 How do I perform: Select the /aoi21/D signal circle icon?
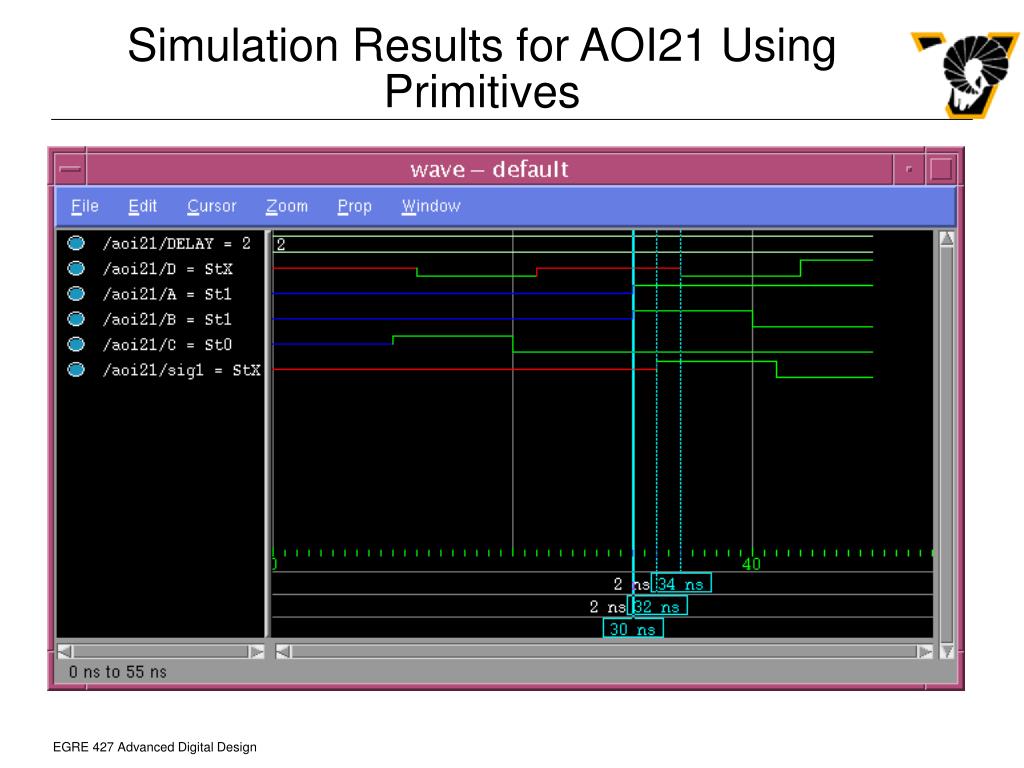point(76,268)
